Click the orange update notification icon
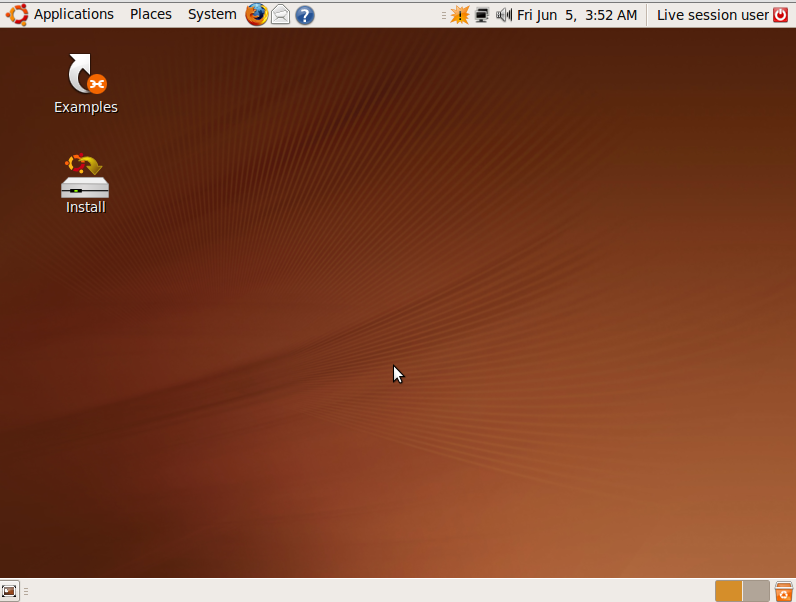Screen dimensions: 796x602 click(x=460, y=15)
